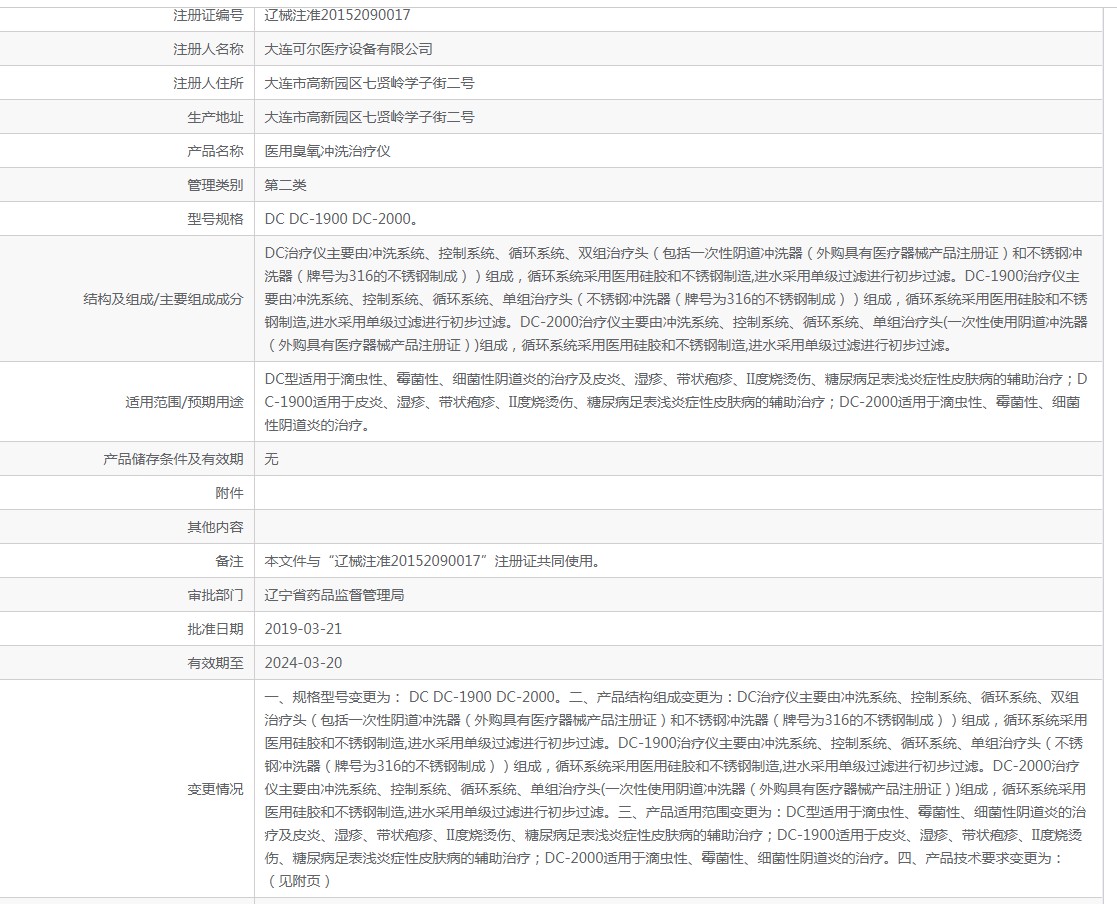
Task: Click management category value 第二类
Action: point(285,185)
